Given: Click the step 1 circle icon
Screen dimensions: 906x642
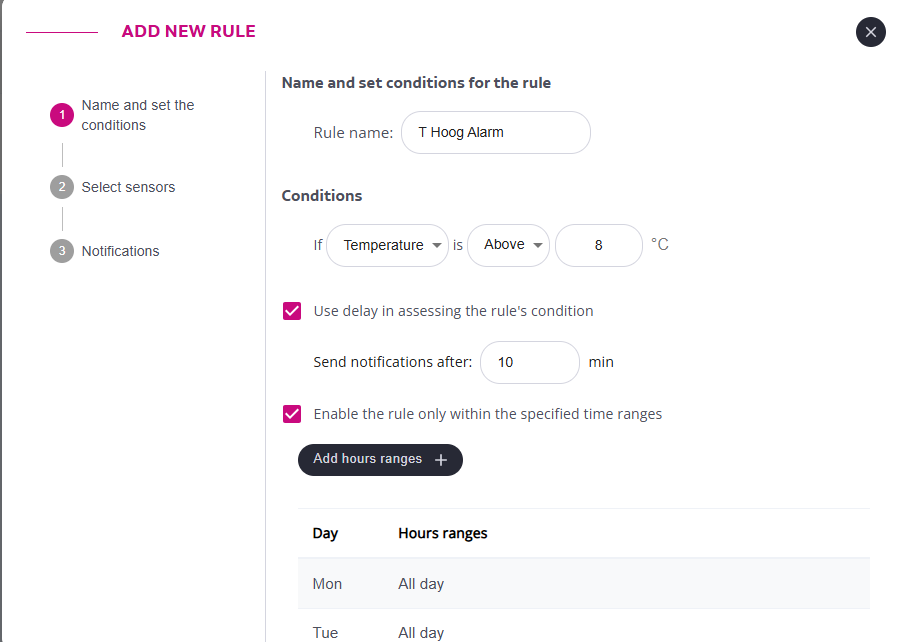Looking at the screenshot, I should (x=62, y=116).
